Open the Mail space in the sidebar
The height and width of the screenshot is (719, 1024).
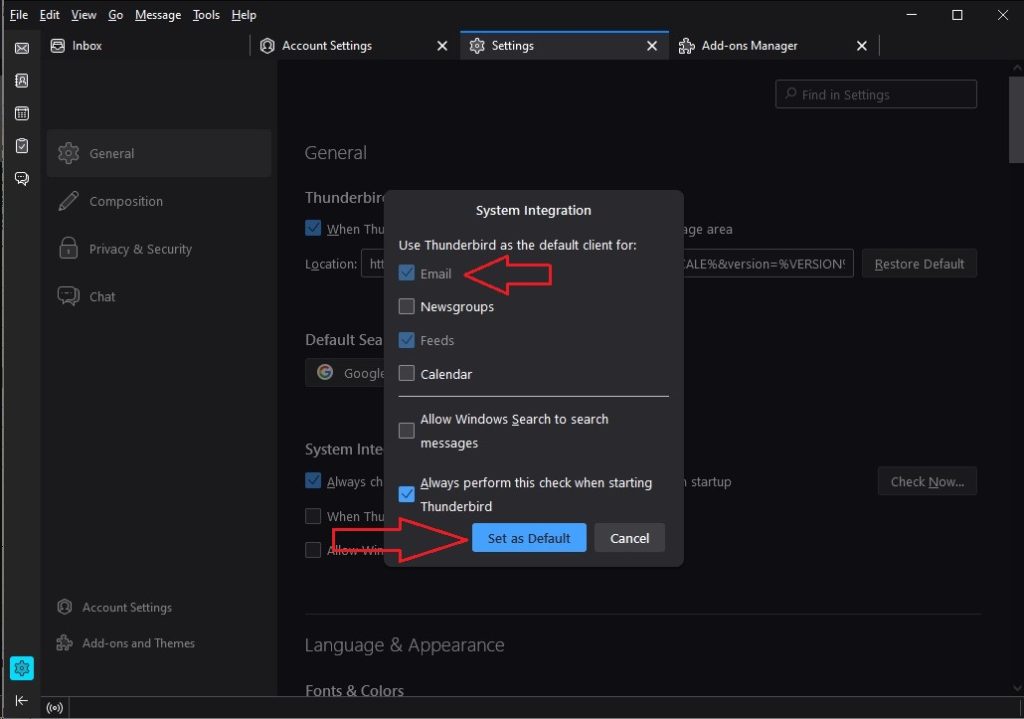pyautogui.click(x=21, y=46)
